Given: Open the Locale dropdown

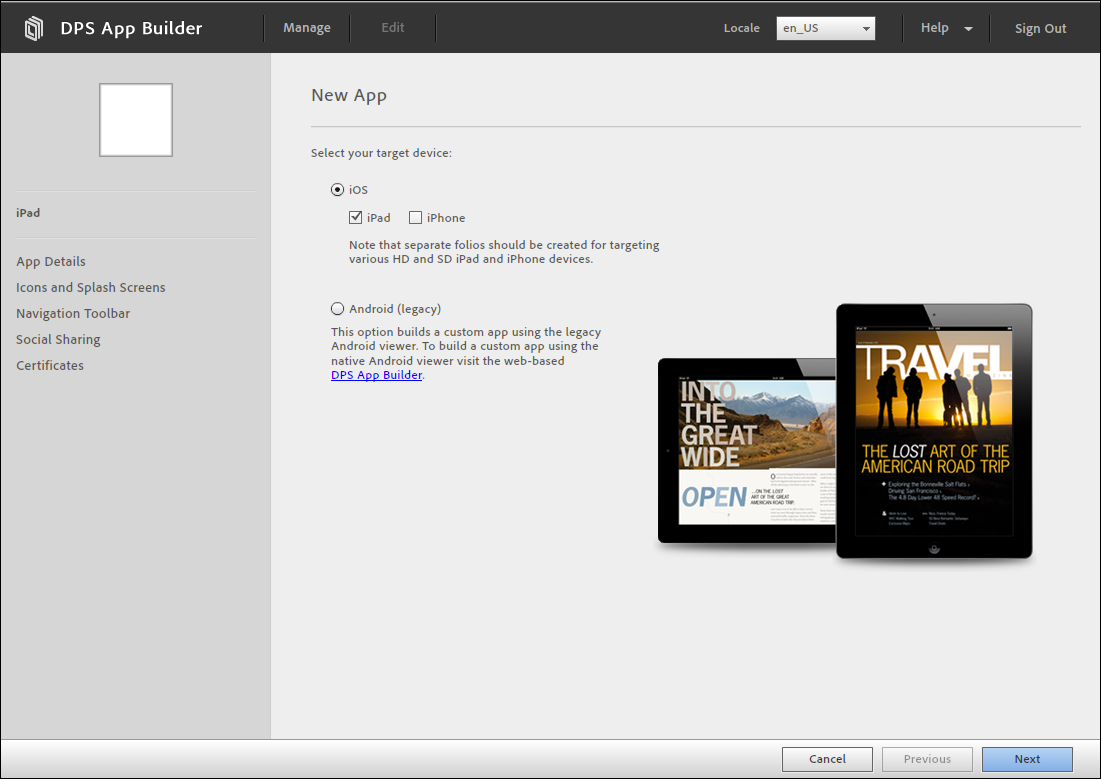Looking at the screenshot, I should tap(824, 28).
